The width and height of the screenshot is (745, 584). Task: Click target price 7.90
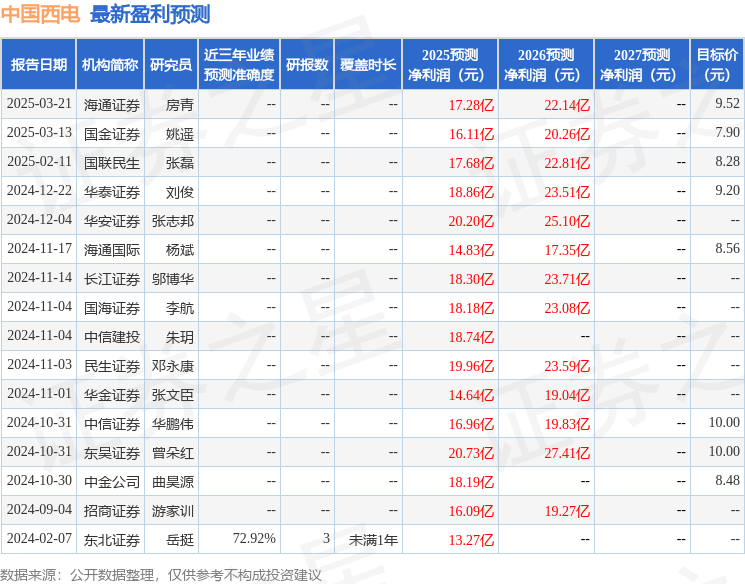(x=727, y=133)
